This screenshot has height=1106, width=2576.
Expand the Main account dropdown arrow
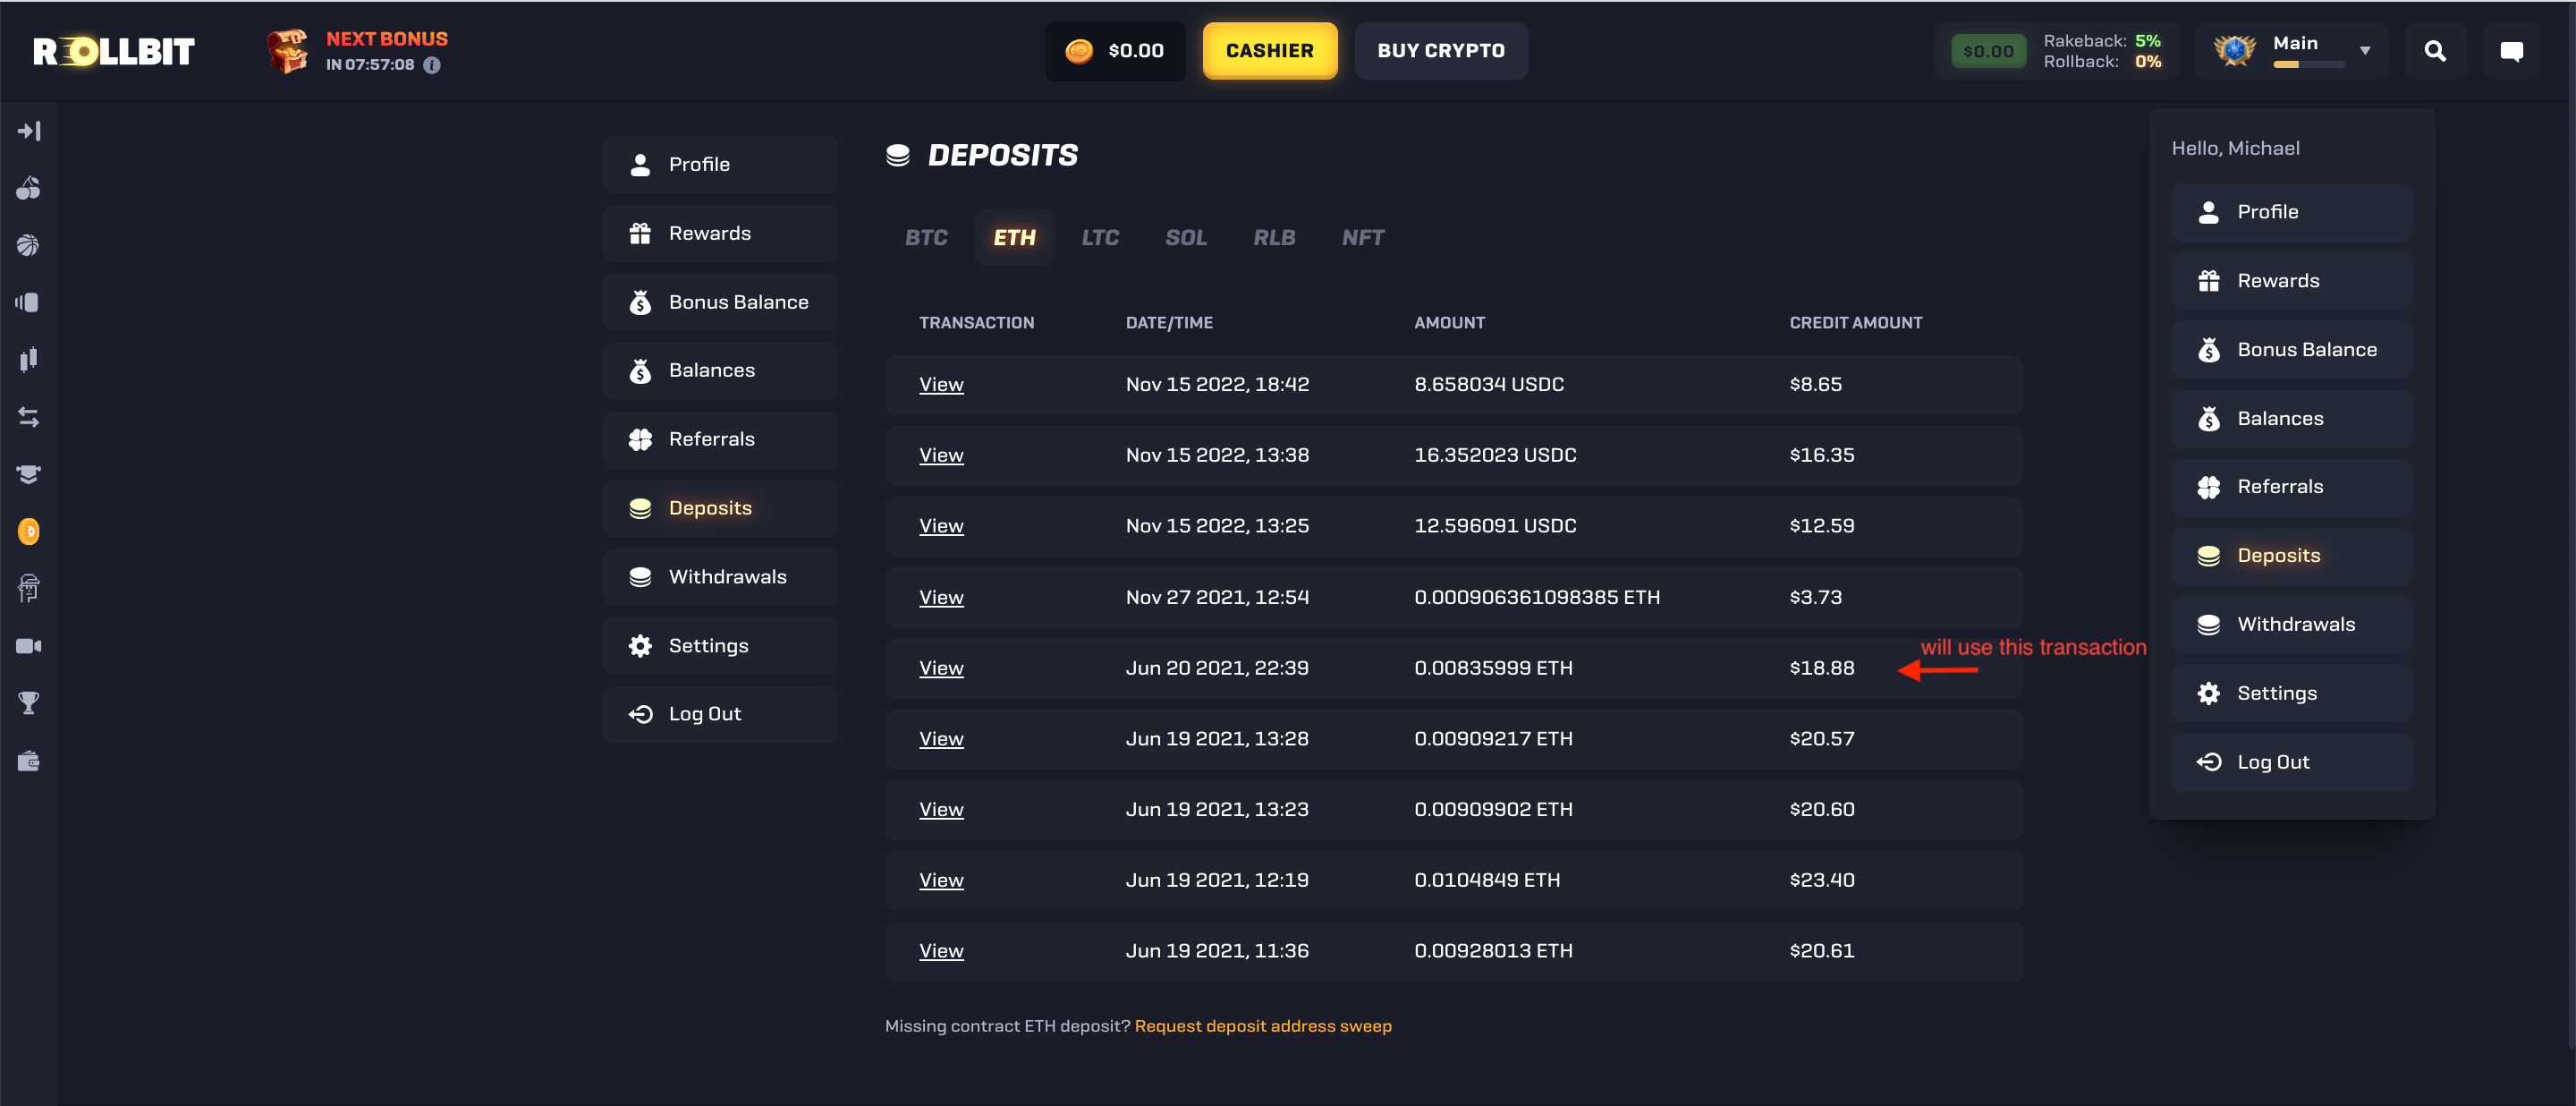point(2365,51)
